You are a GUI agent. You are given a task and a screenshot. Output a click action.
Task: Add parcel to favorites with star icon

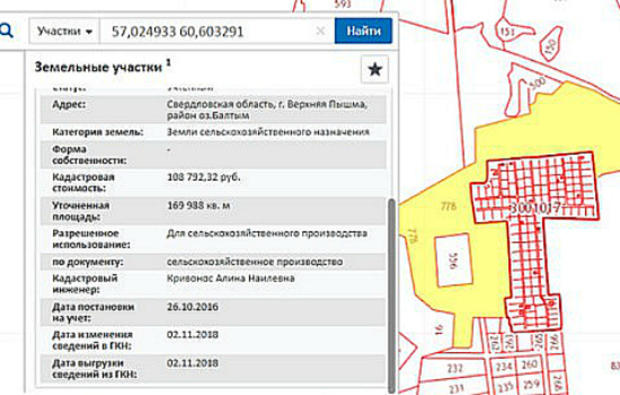tap(374, 69)
